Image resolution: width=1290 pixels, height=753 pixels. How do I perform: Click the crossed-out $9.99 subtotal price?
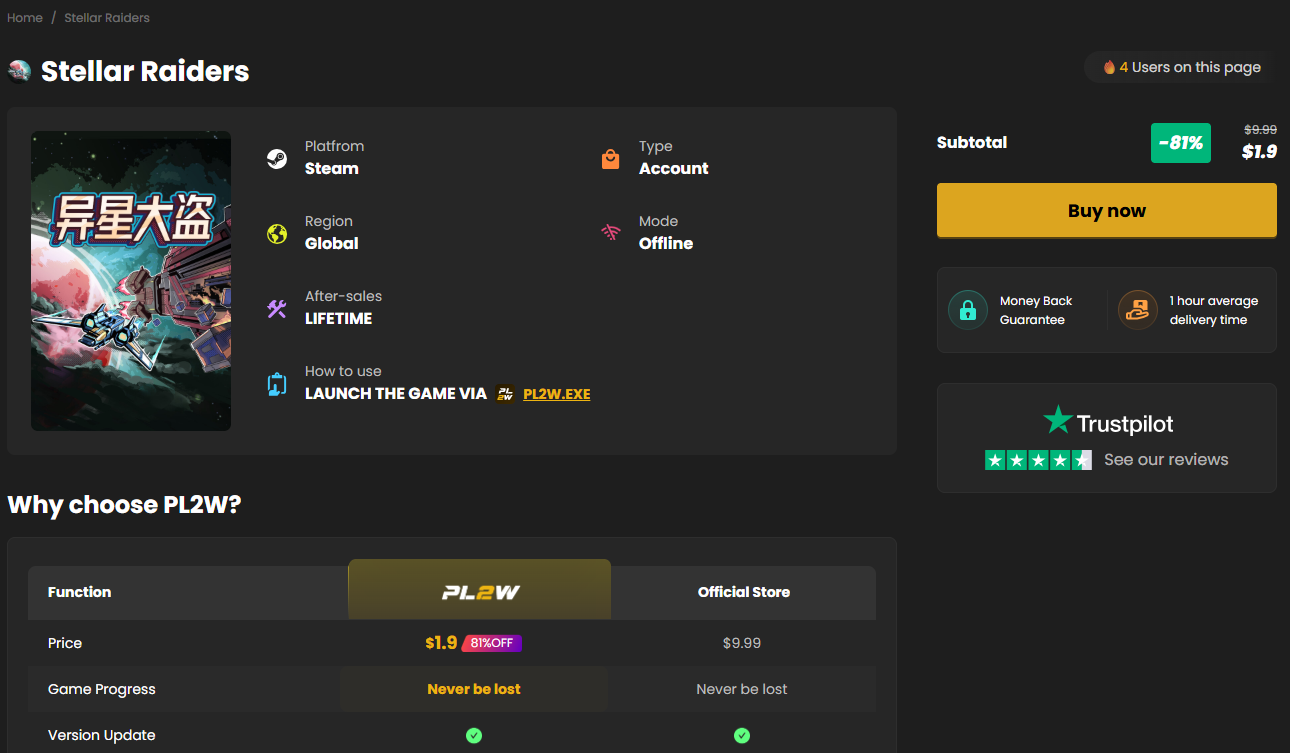click(1260, 130)
